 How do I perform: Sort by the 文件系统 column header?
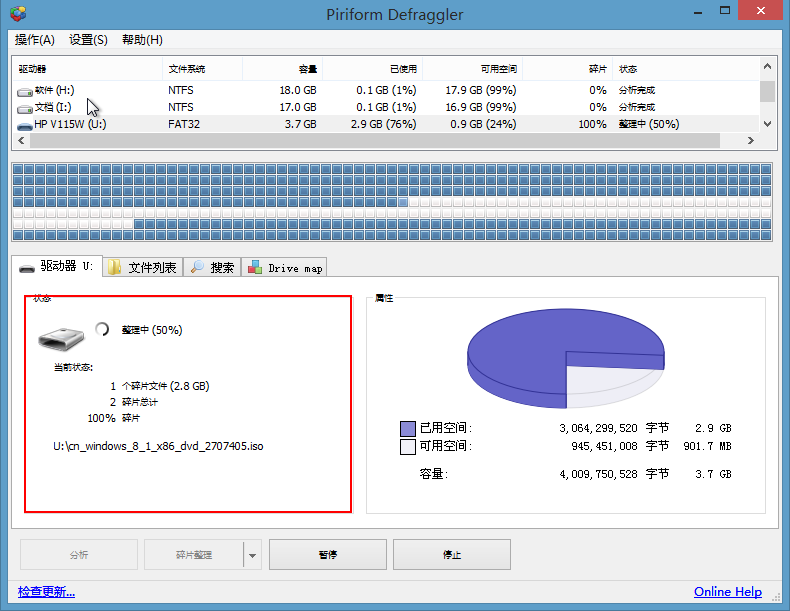pyautogui.click(x=203, y=69)
